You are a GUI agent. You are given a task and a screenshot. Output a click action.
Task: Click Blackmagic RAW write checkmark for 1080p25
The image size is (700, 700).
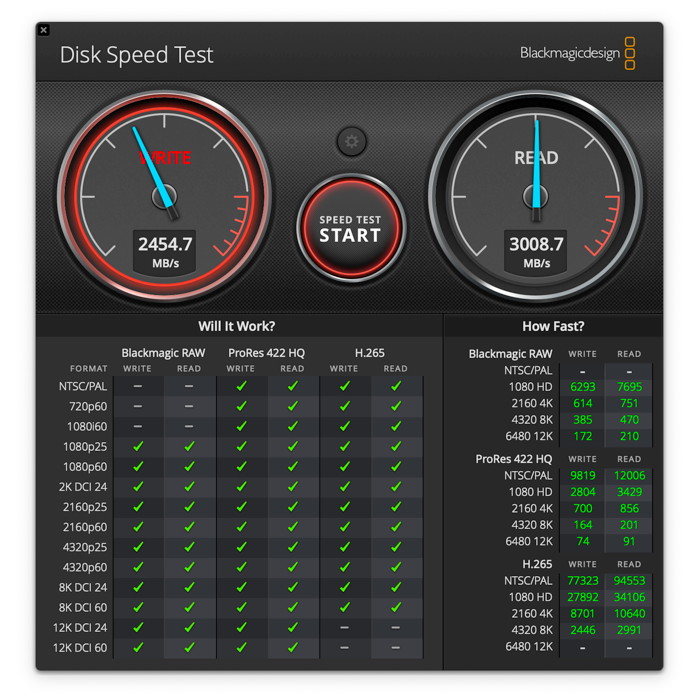[138, 446]
